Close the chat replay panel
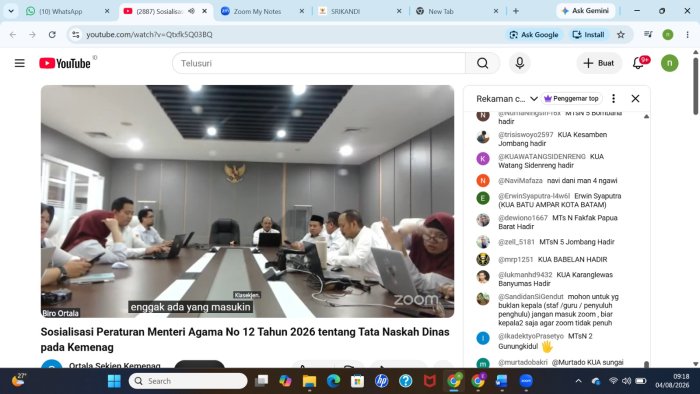 (635, 99)
